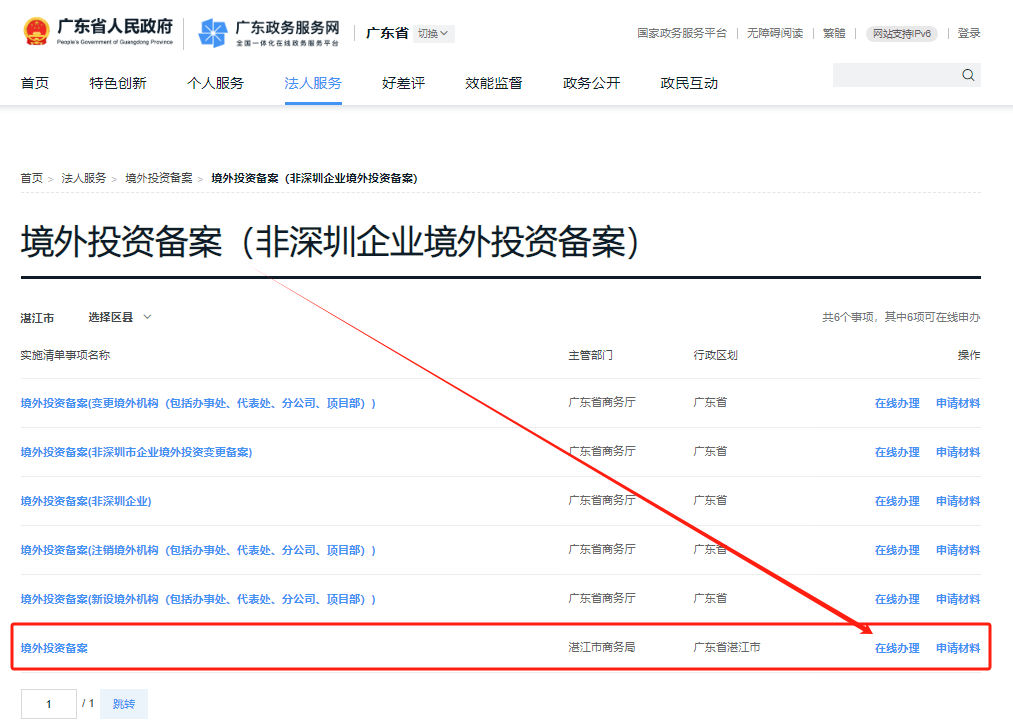Enable 无障碍阅读 accessibility mode

click(774, 33)
